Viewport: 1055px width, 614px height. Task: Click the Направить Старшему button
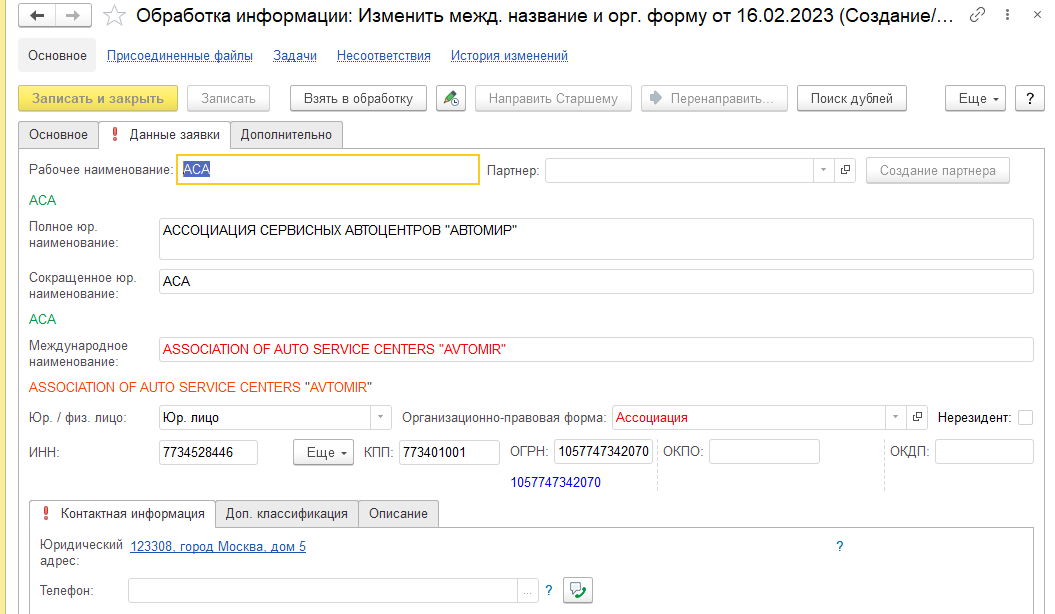pos(553,98)
